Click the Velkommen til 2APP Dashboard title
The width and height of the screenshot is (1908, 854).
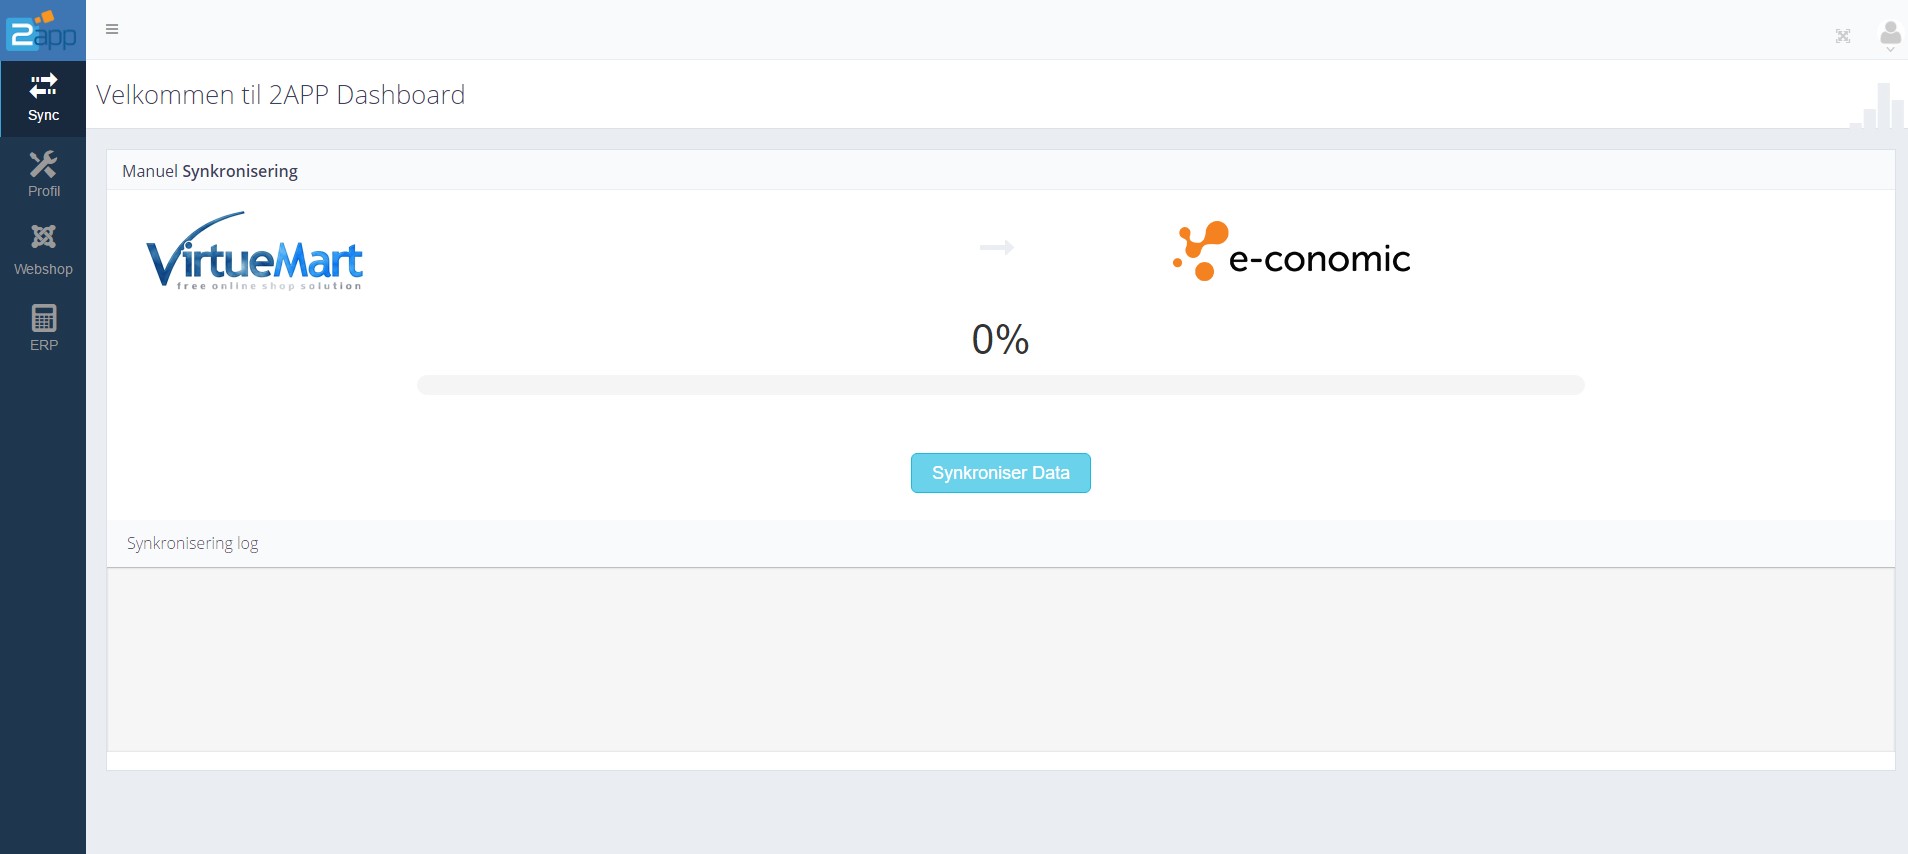click(281, 95)
